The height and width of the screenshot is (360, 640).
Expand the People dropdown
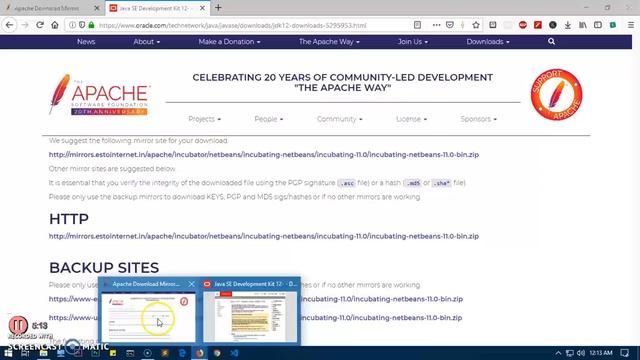(x=269, y=119)
